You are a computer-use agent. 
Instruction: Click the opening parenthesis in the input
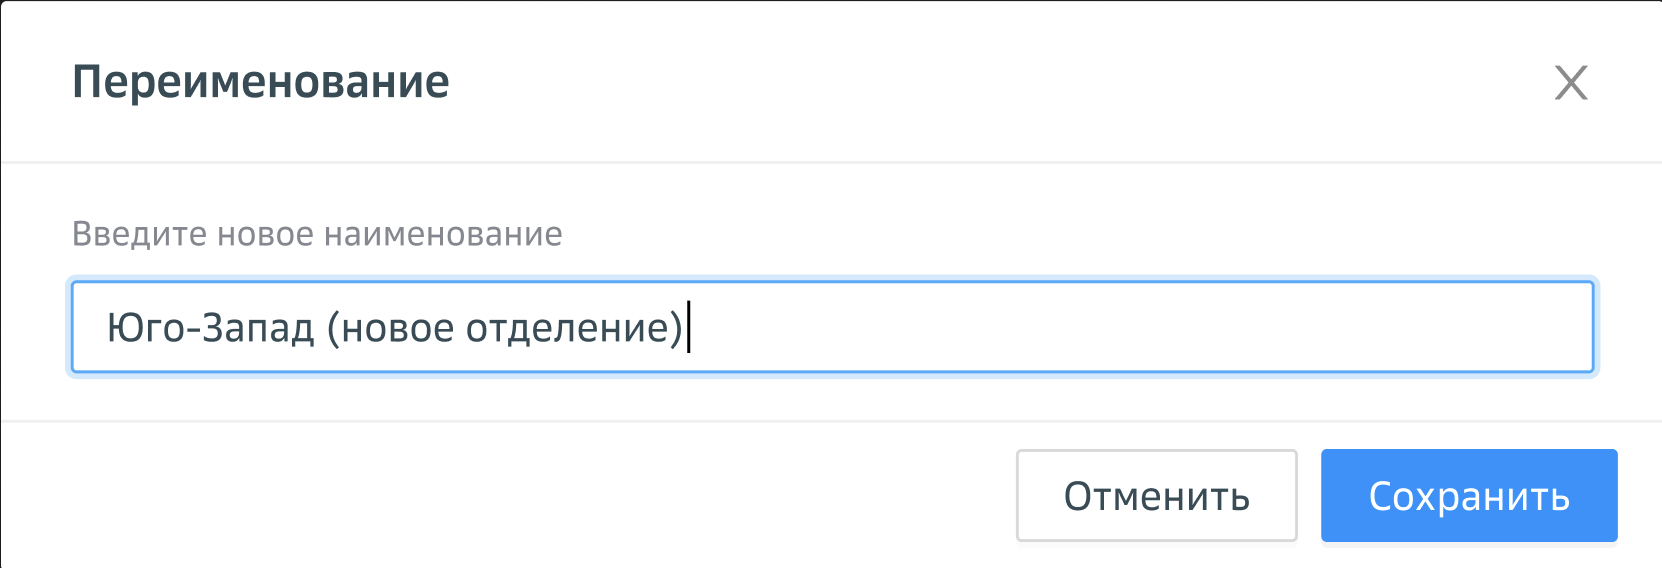tap(334, 328)
